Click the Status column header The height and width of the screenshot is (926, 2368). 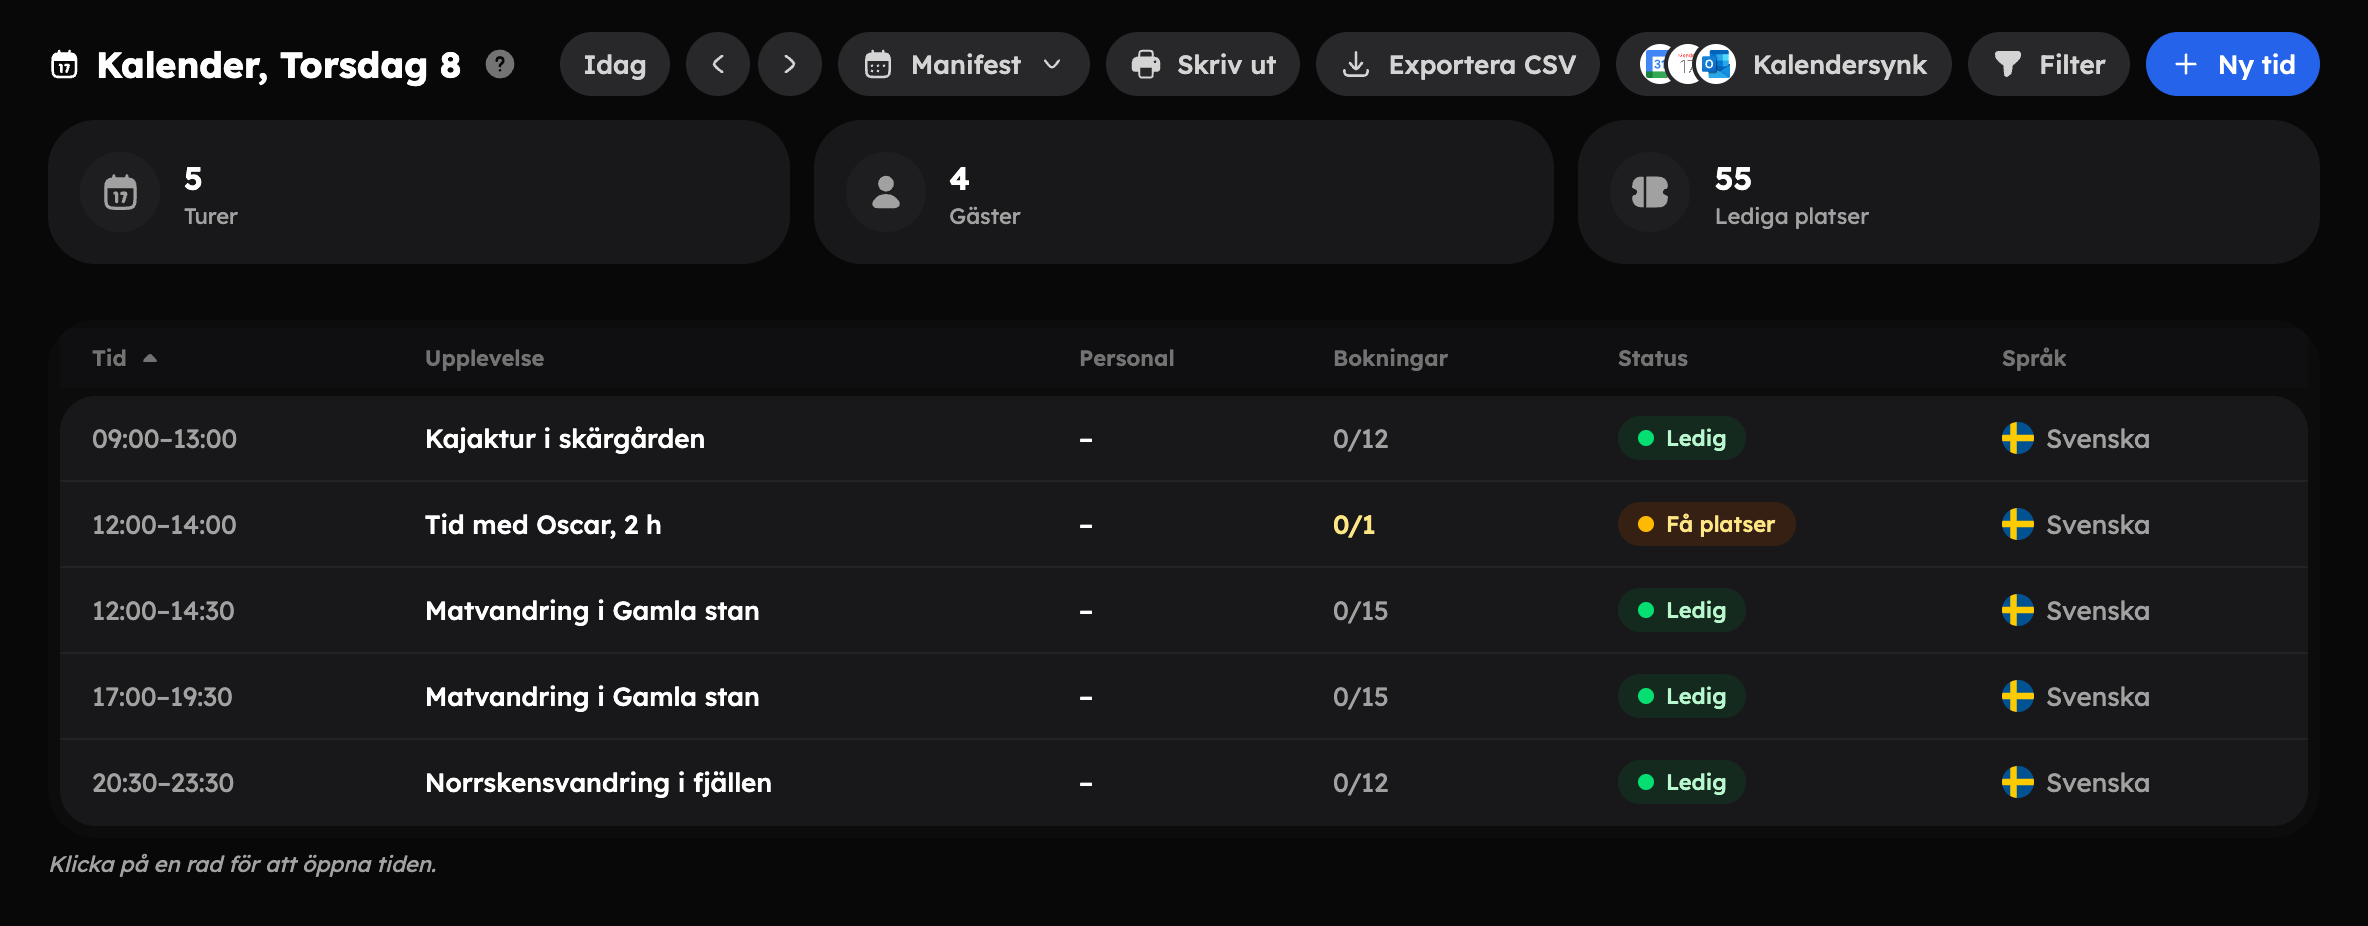point(1652,358)
